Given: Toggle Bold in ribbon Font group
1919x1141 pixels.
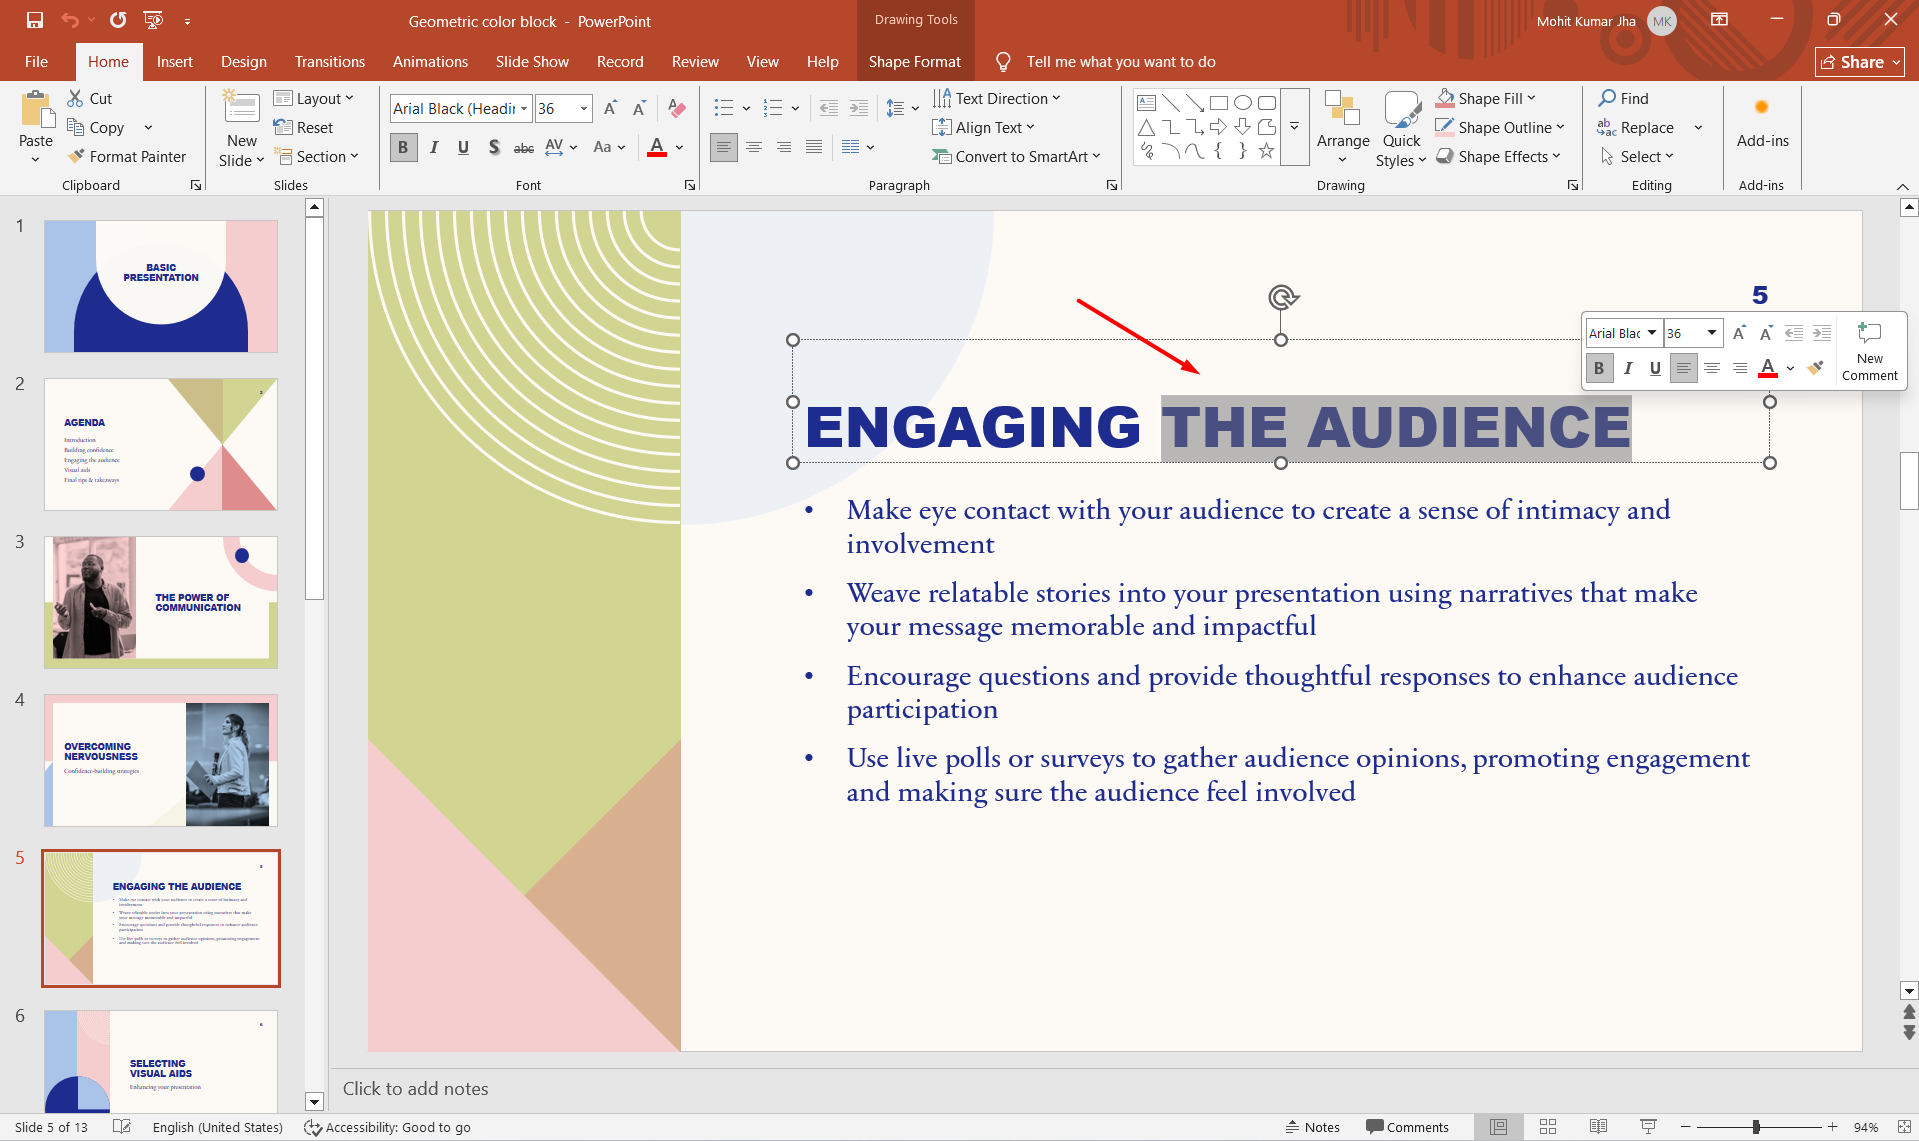Looking at the screenshot, I should pos(403,147).
